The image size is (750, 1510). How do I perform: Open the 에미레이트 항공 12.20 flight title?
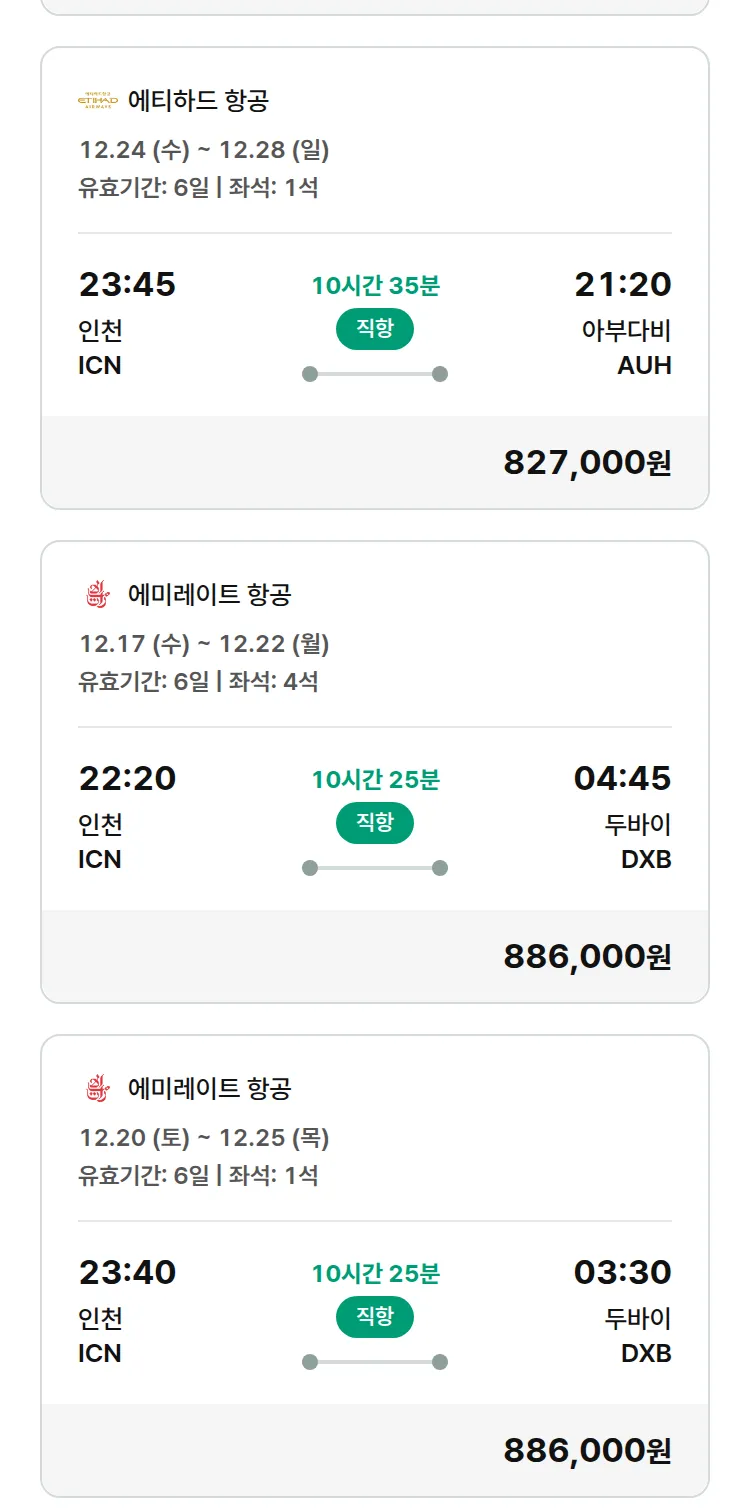click(209, 1089)
